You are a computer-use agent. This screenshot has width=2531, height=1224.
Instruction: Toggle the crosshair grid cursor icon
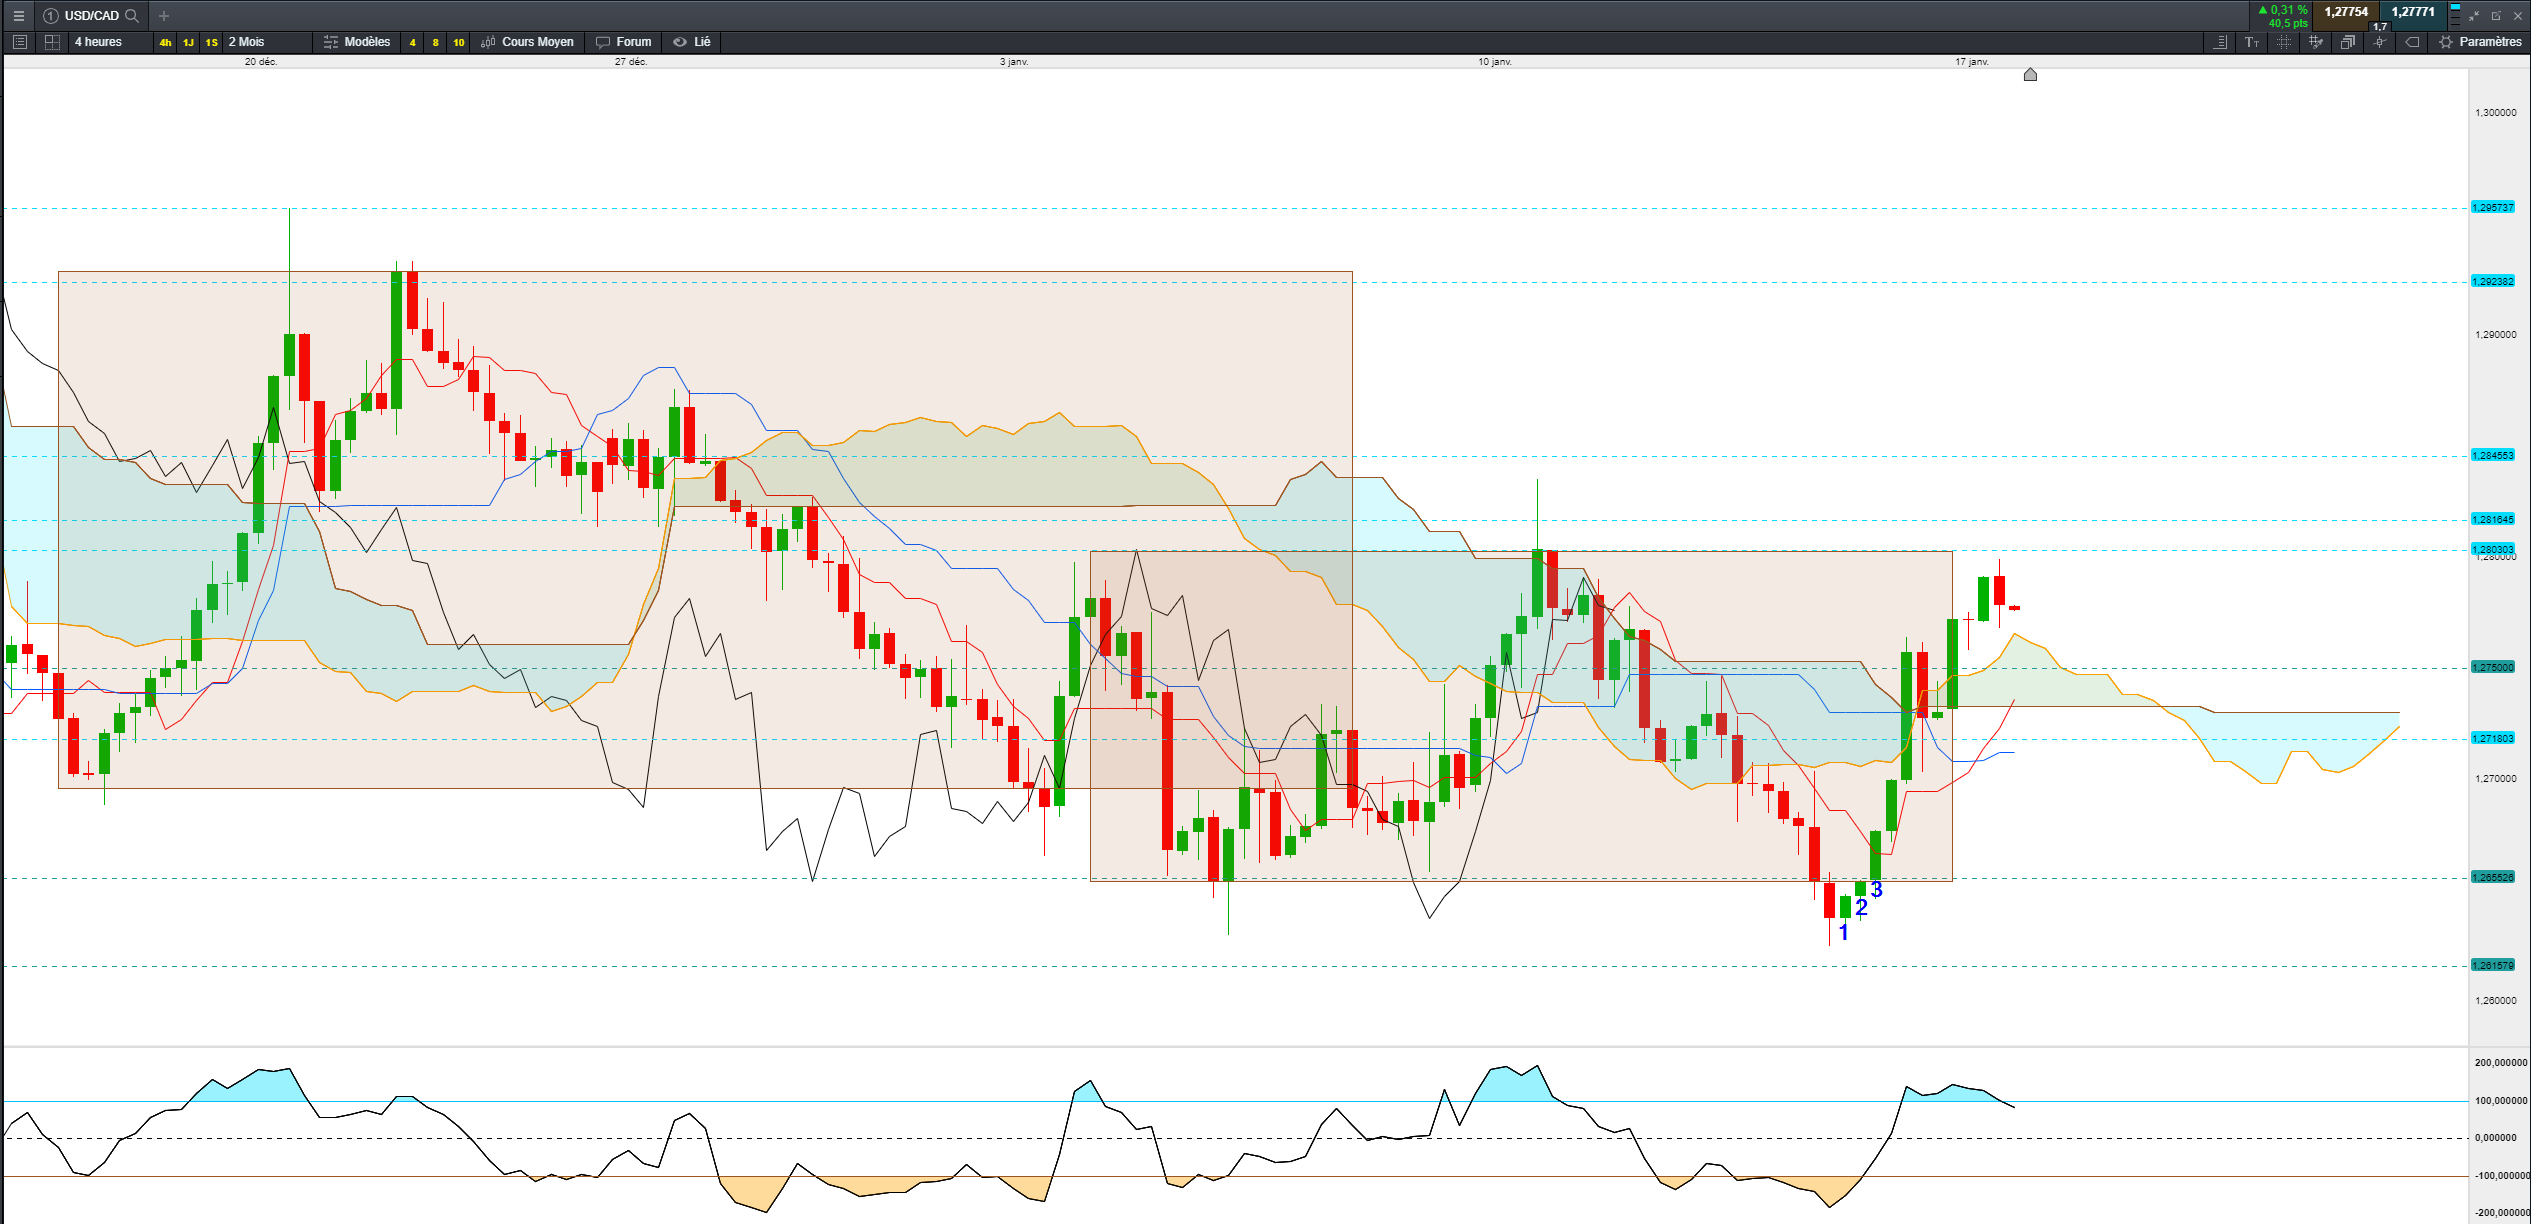pyautogui.click(x=2284, y=42)
